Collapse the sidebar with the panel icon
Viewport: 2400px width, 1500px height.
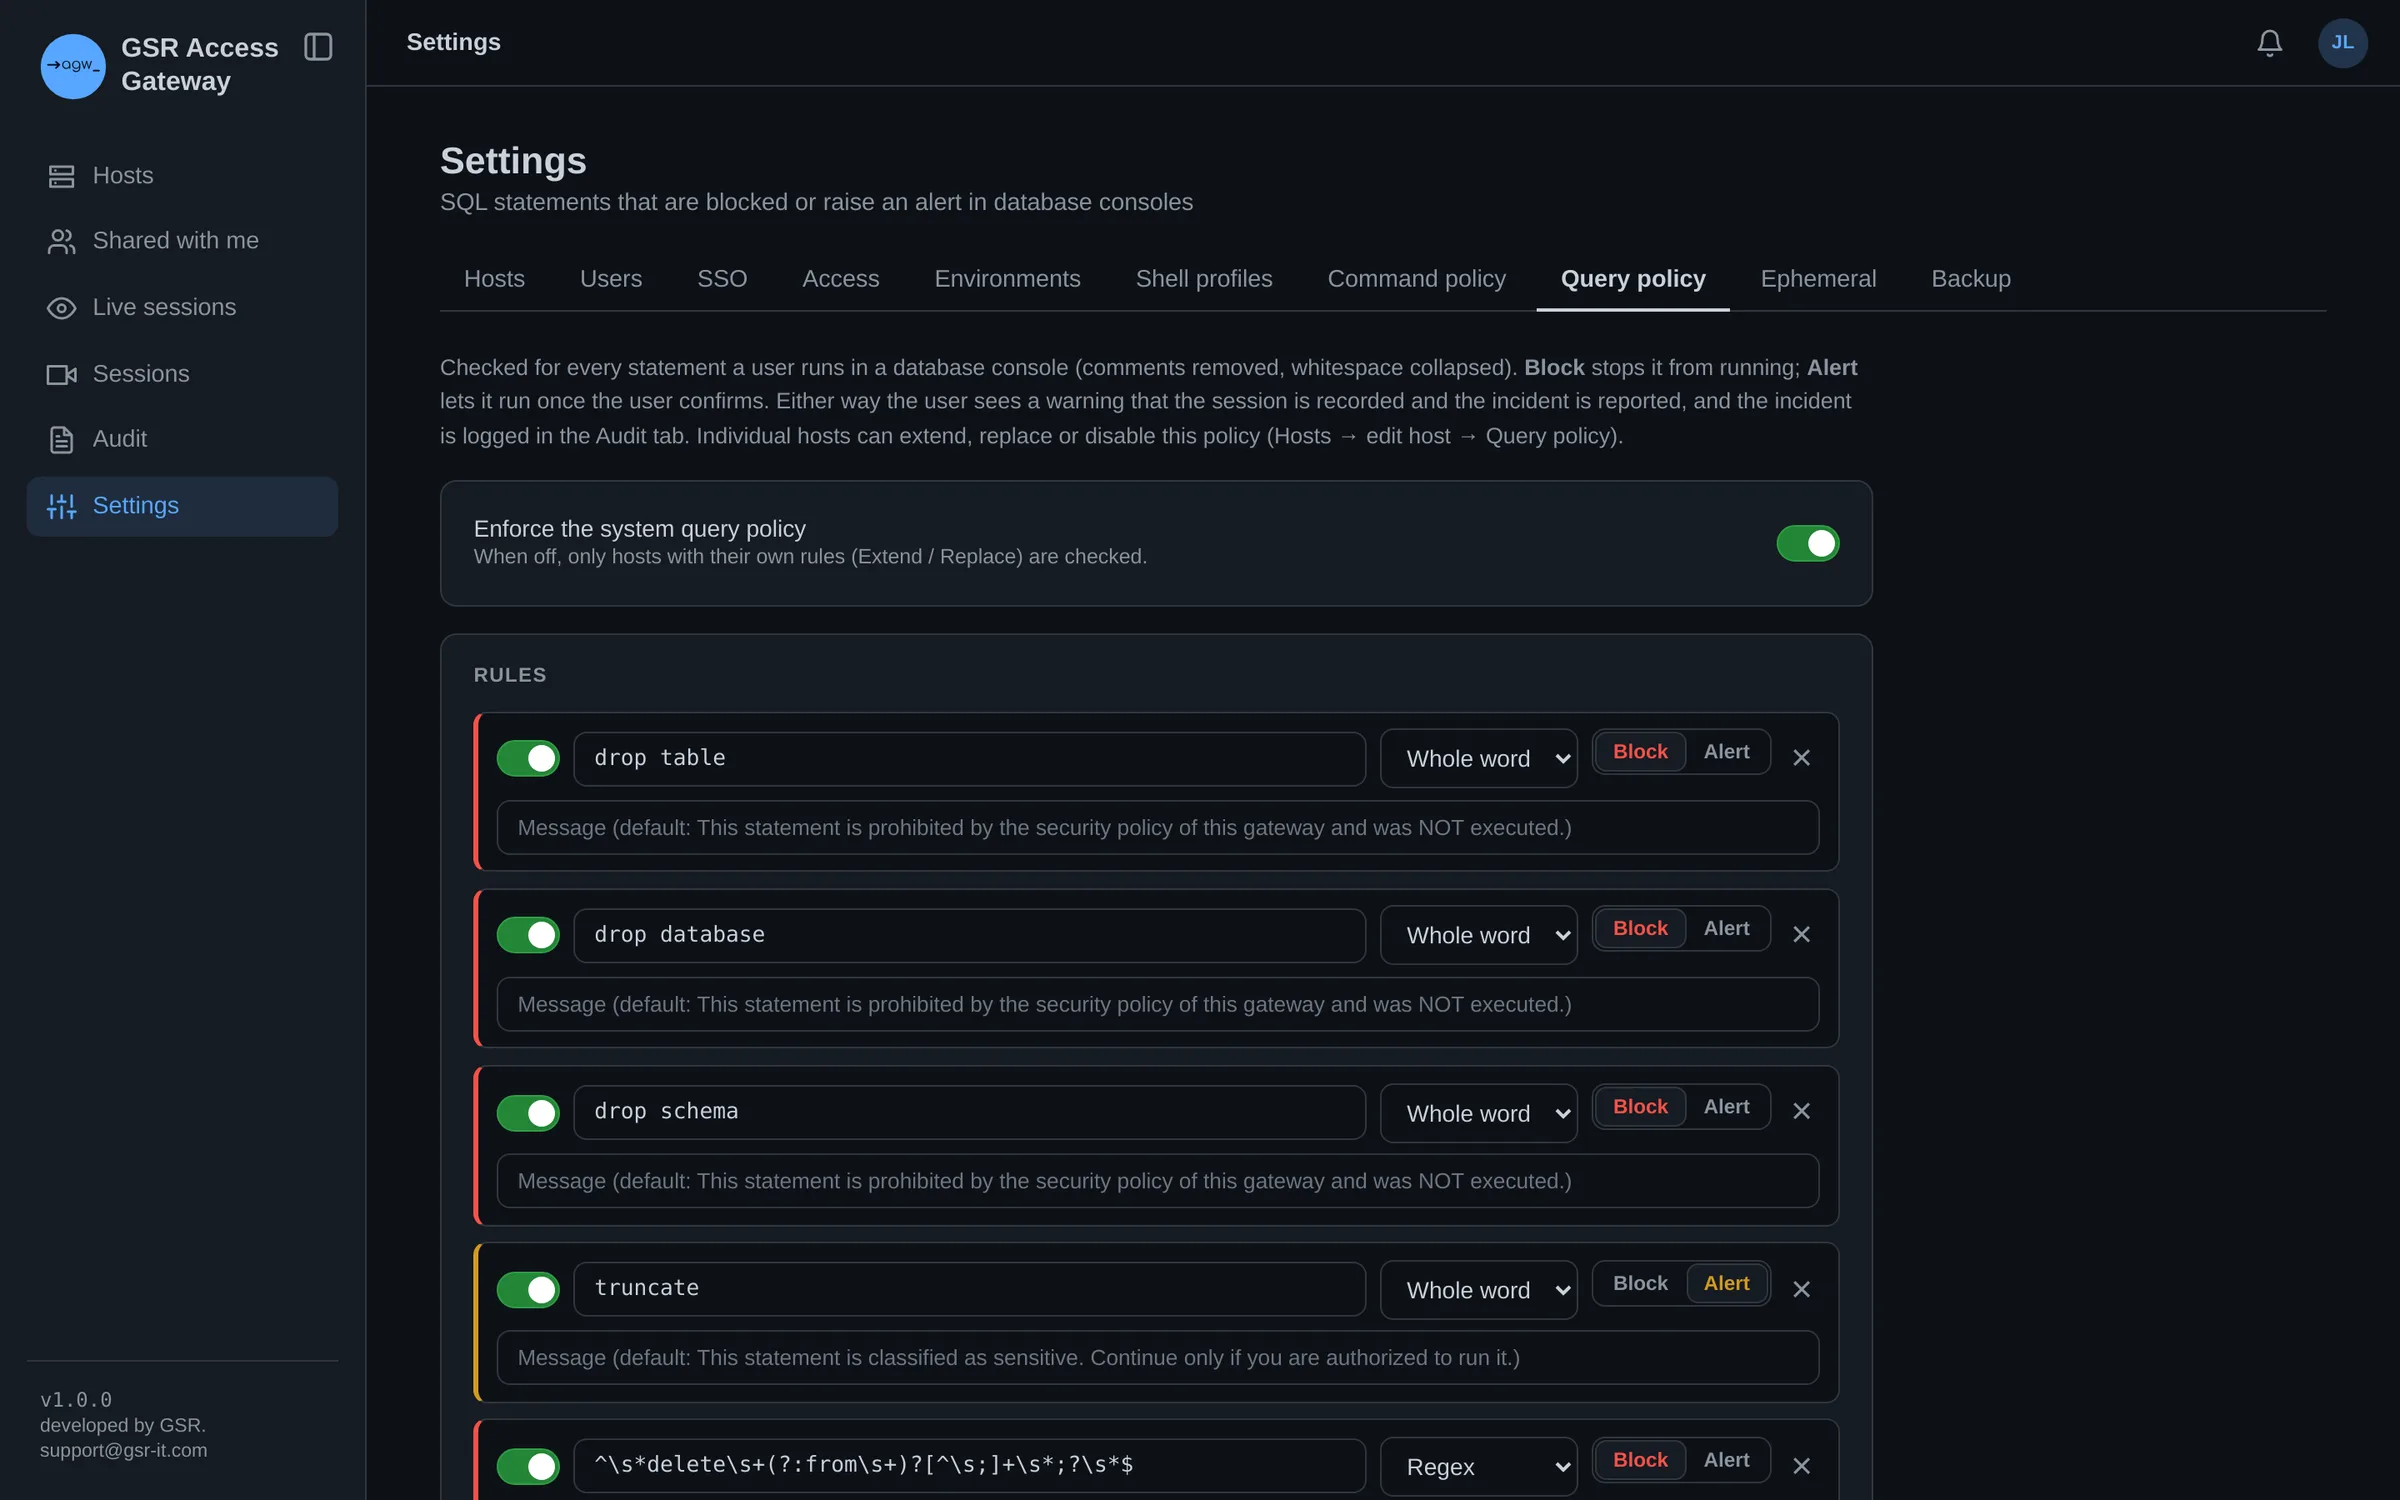click(318, 47)
